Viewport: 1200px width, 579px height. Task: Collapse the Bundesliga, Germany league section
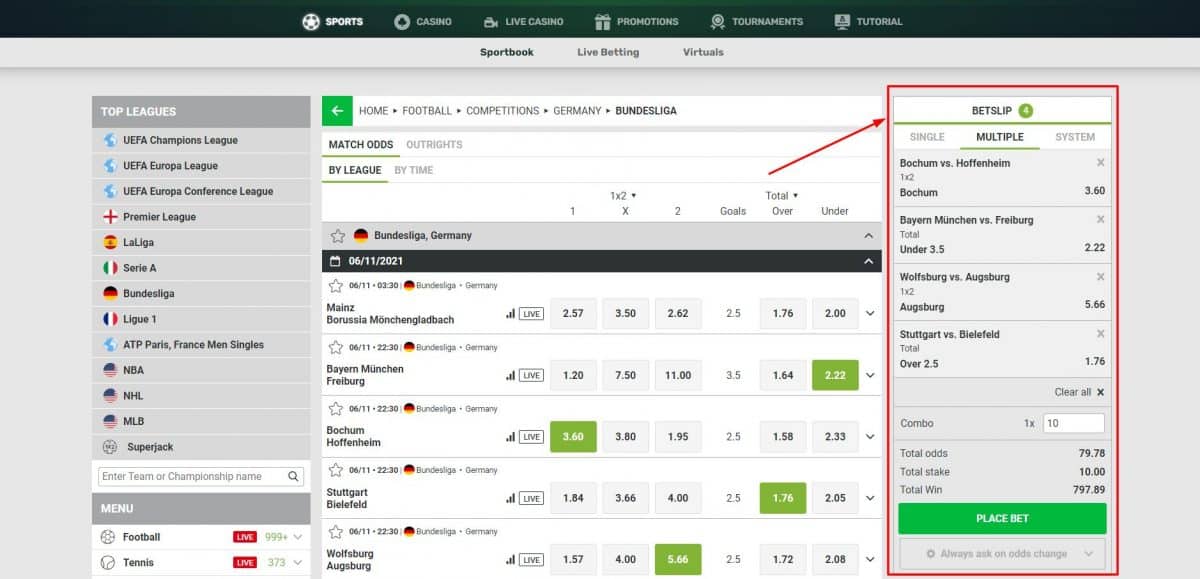(868, 236)
